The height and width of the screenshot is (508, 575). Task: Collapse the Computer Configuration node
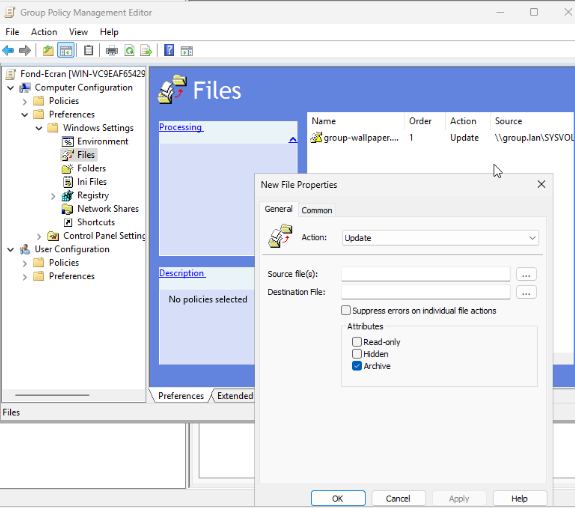(x=11, y=88)
